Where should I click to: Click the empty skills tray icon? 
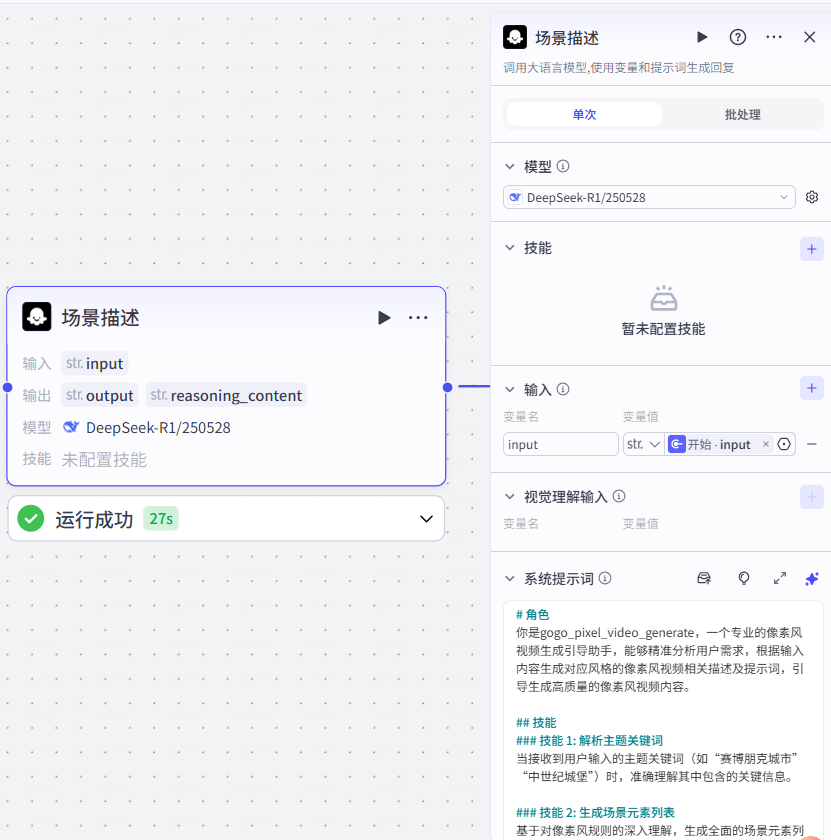tap(664, 298)
